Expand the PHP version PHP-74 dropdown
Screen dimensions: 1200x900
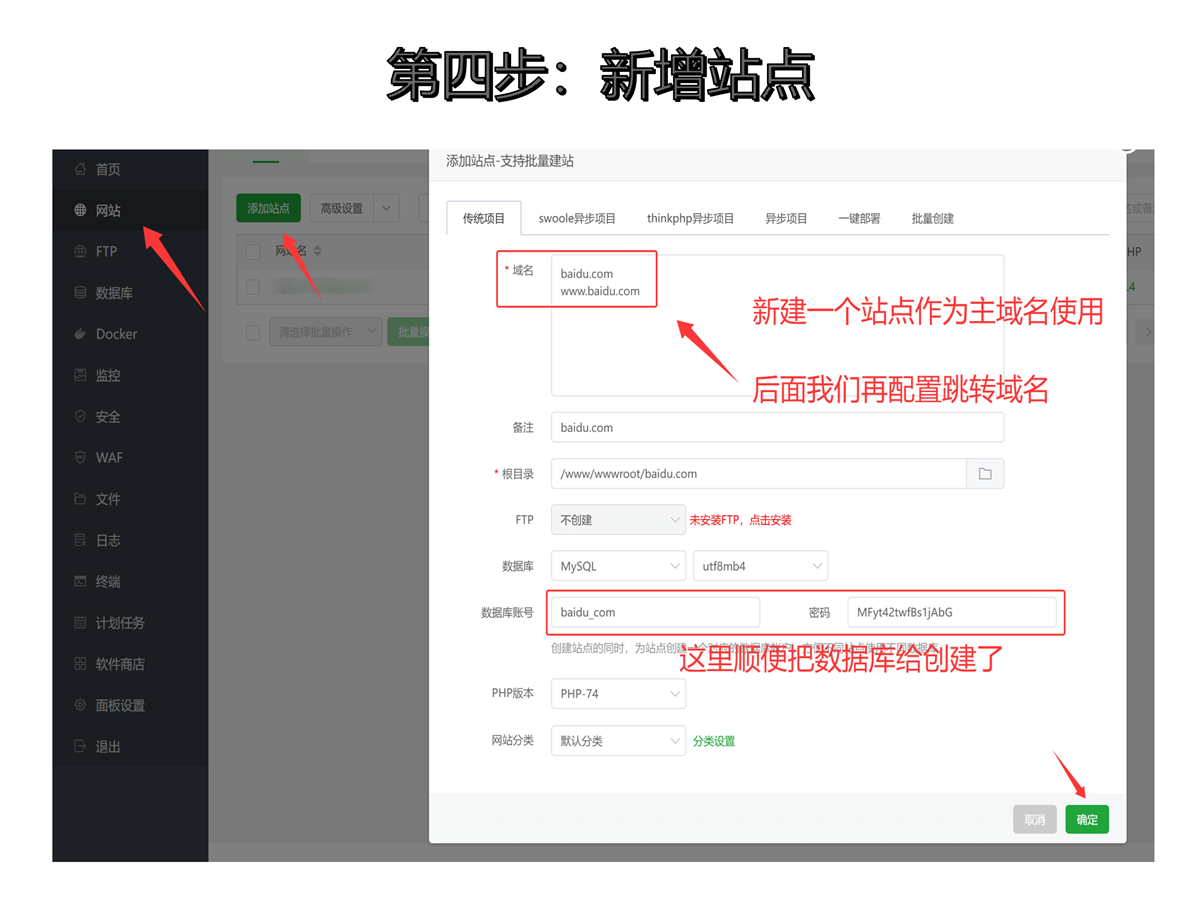click(618, 693)
